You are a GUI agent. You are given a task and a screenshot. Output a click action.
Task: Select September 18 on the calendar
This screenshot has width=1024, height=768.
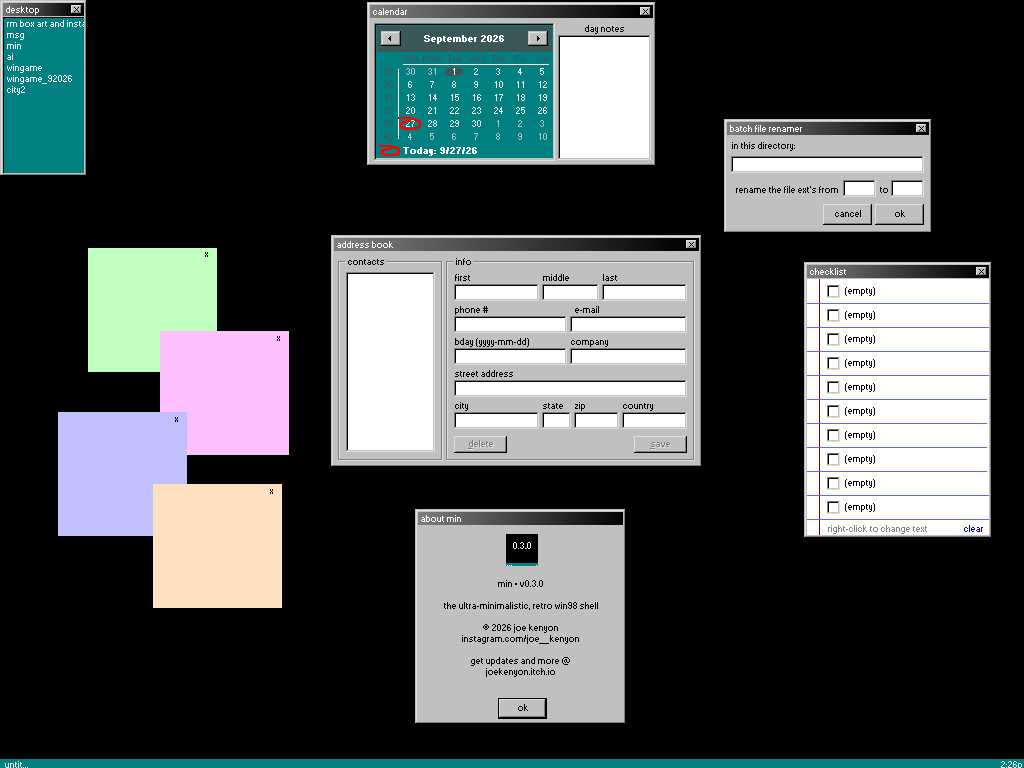[x=520, y=98]
